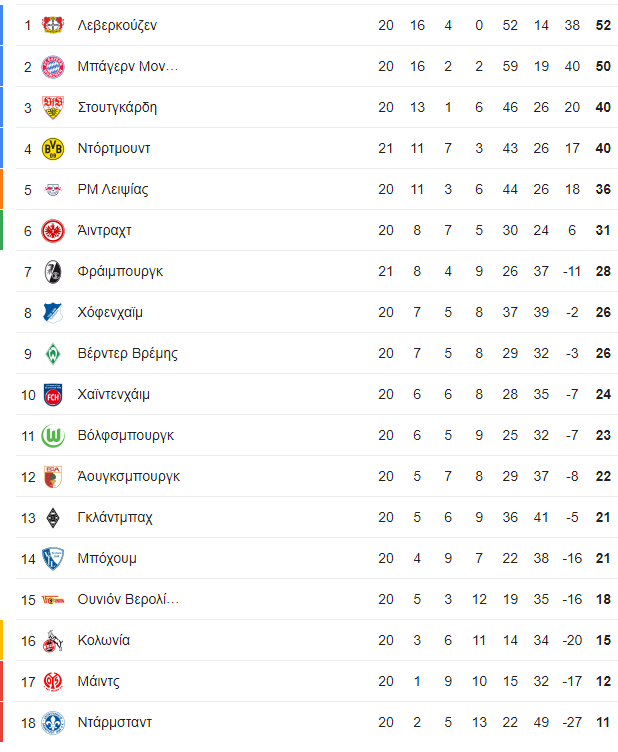618x752 pixels.
Task: Click the Wolfsburg green W logo
Action: pos(53,436)
